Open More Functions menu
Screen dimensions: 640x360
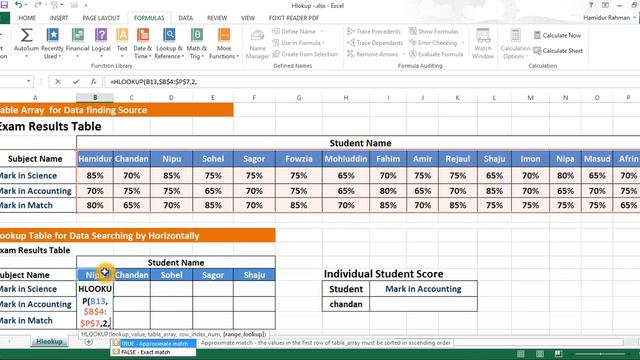[x=224, y=43]
